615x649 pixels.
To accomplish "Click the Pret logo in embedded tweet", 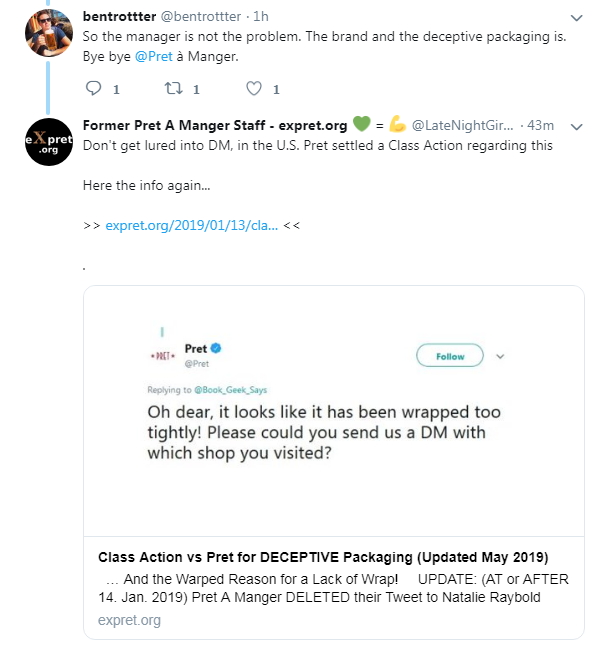I will tap(162, 355).
